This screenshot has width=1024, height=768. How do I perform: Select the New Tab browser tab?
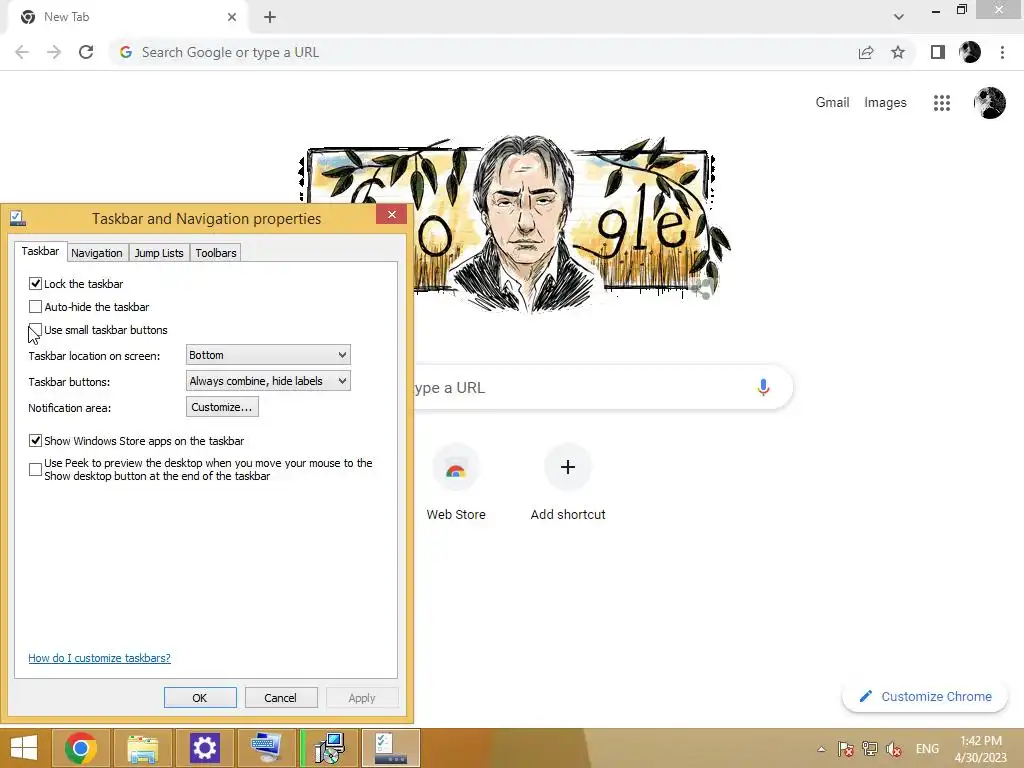pos(127,17)
